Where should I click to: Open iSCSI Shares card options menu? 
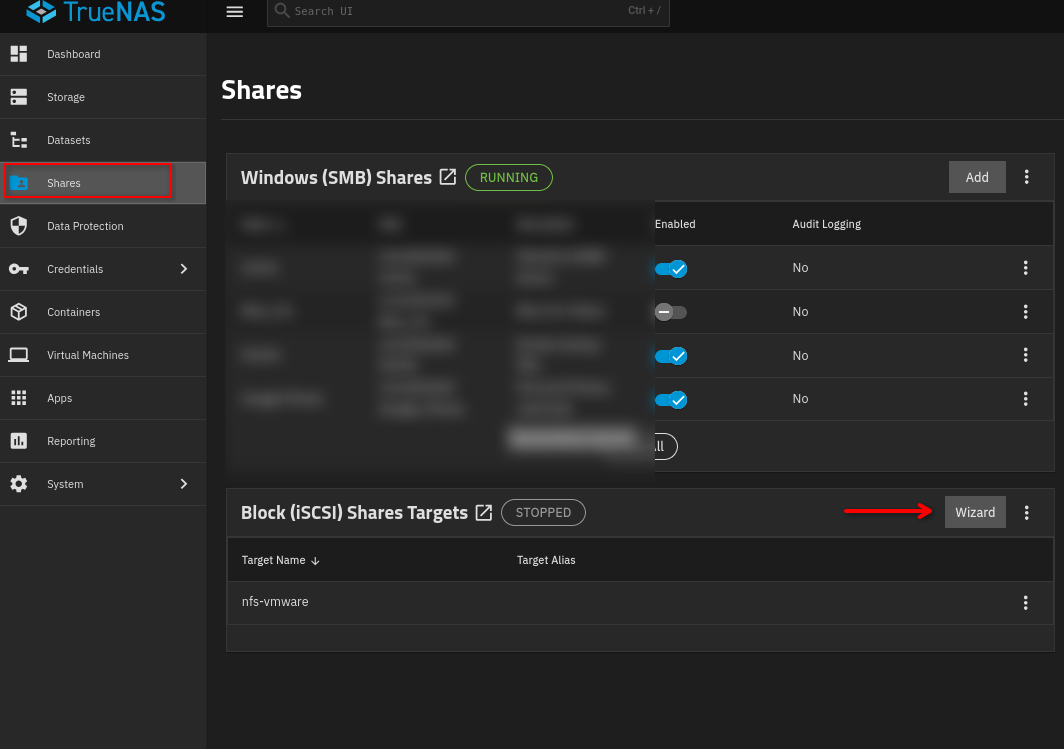click(x=1027, y=512)
